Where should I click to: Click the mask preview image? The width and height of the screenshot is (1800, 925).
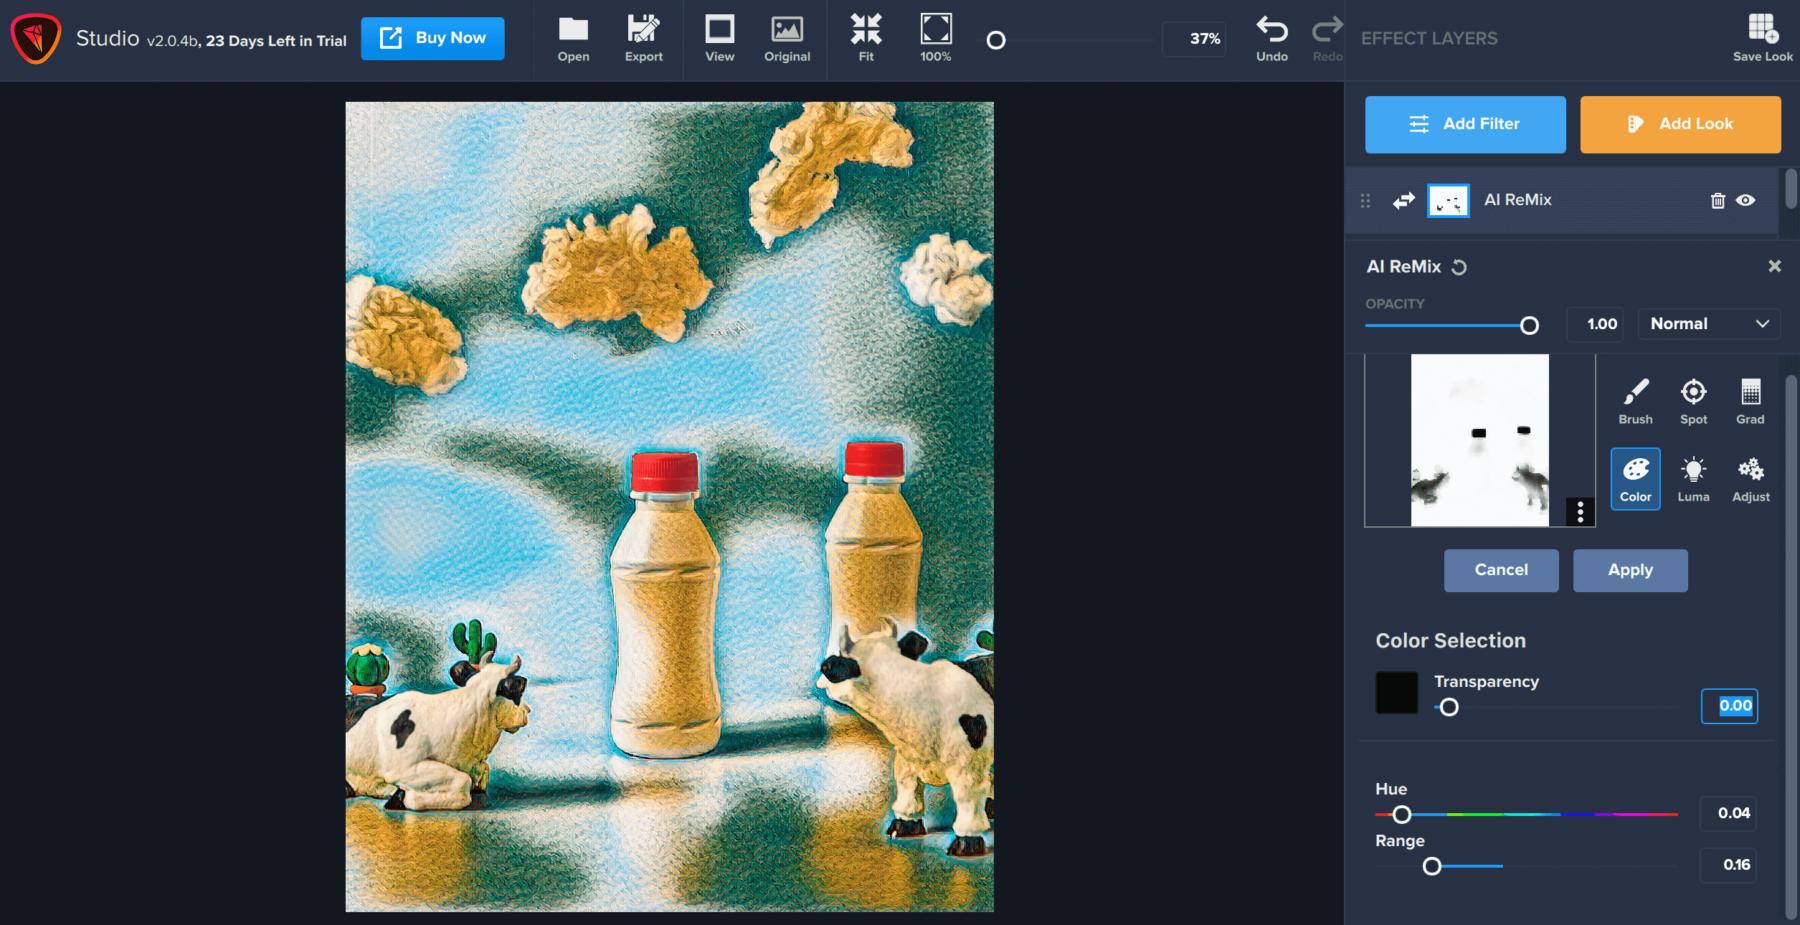(x=1480, y=440)
